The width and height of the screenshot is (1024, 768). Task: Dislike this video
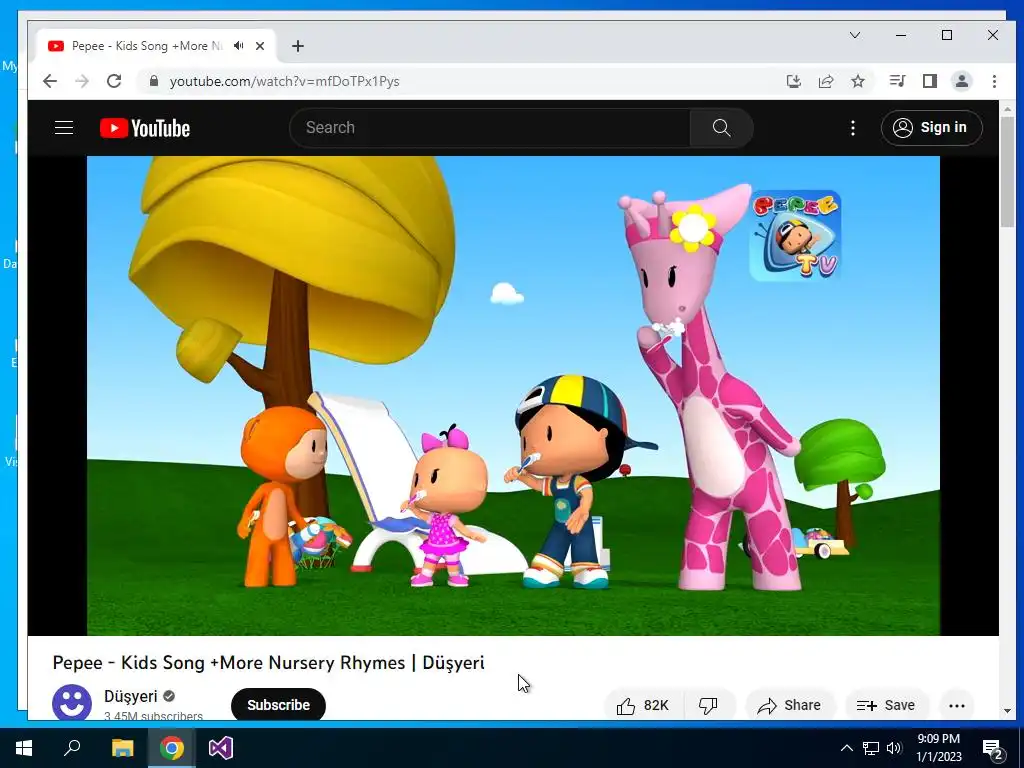coord(708,705)
